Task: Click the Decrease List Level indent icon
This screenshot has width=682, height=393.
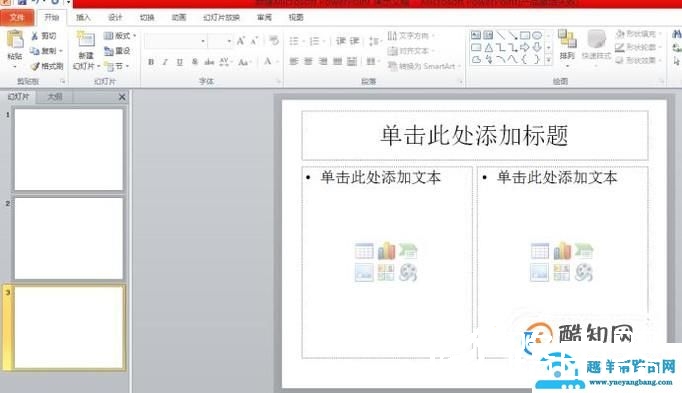Action: click(341, 41)
